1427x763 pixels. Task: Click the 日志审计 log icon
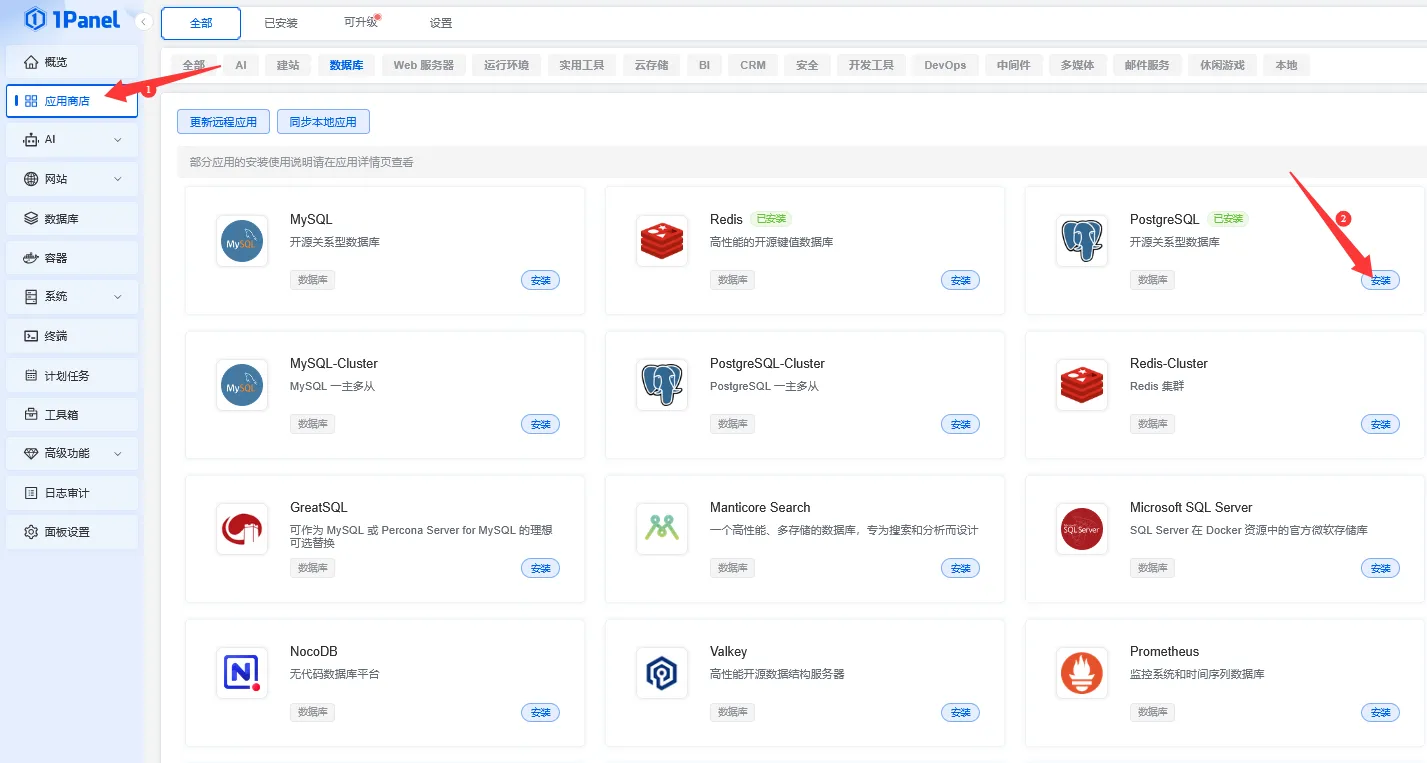32,493
